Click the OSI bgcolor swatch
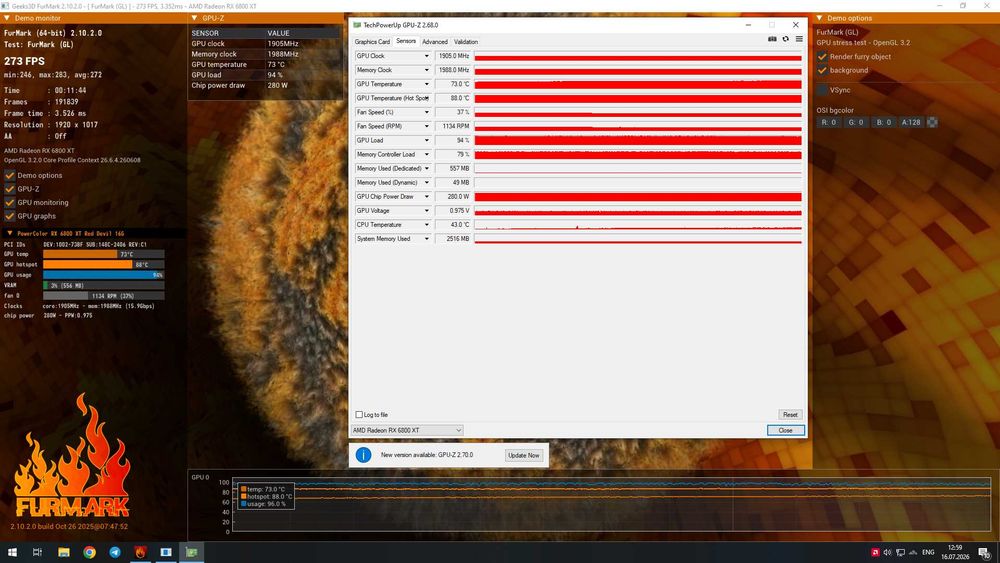 (932, 122)
